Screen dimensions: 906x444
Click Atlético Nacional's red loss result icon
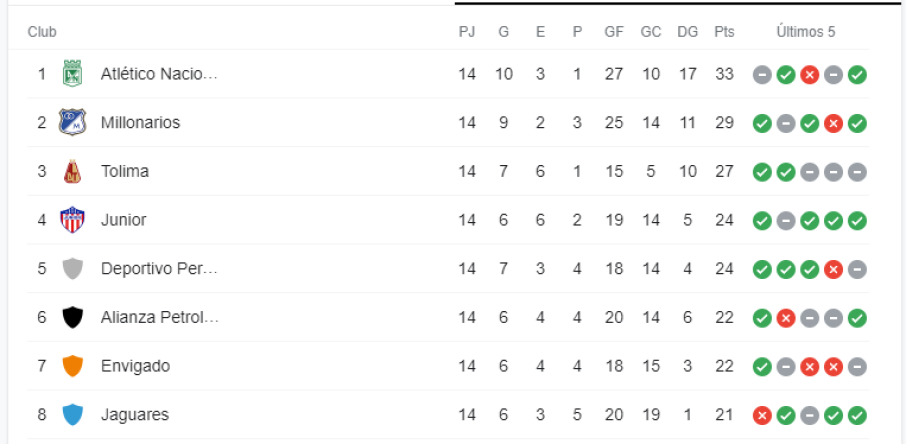pyautogui.click(x=810, y=74)
